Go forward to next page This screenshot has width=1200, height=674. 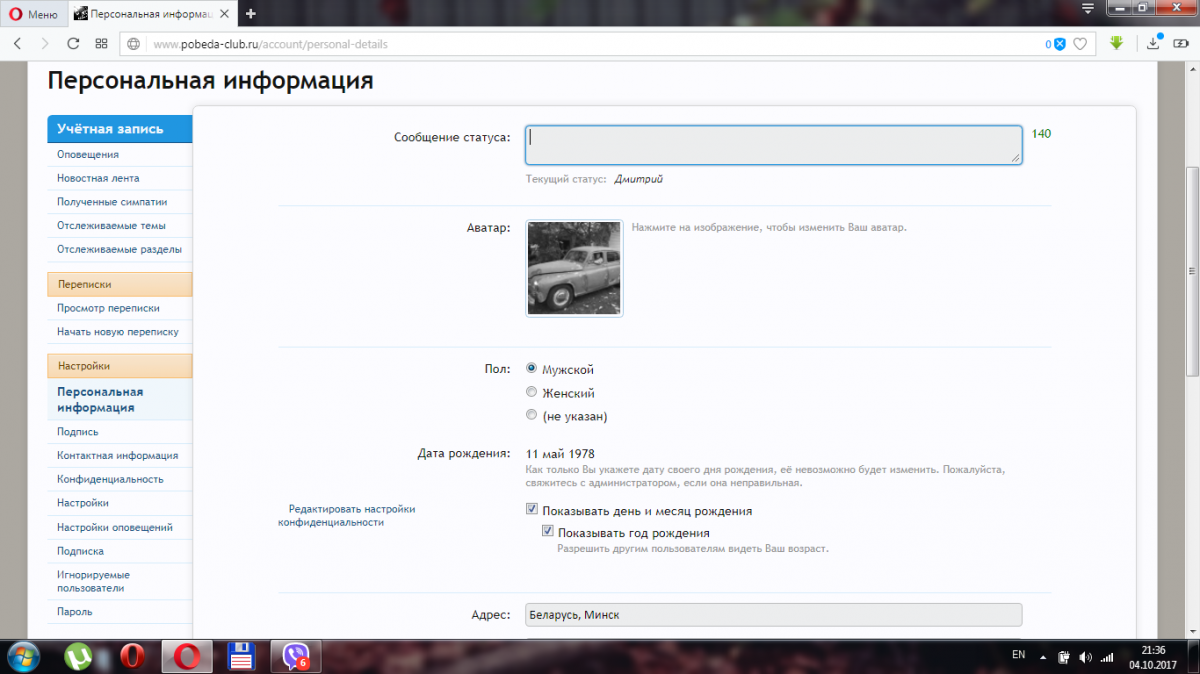(x=45, y=44)
